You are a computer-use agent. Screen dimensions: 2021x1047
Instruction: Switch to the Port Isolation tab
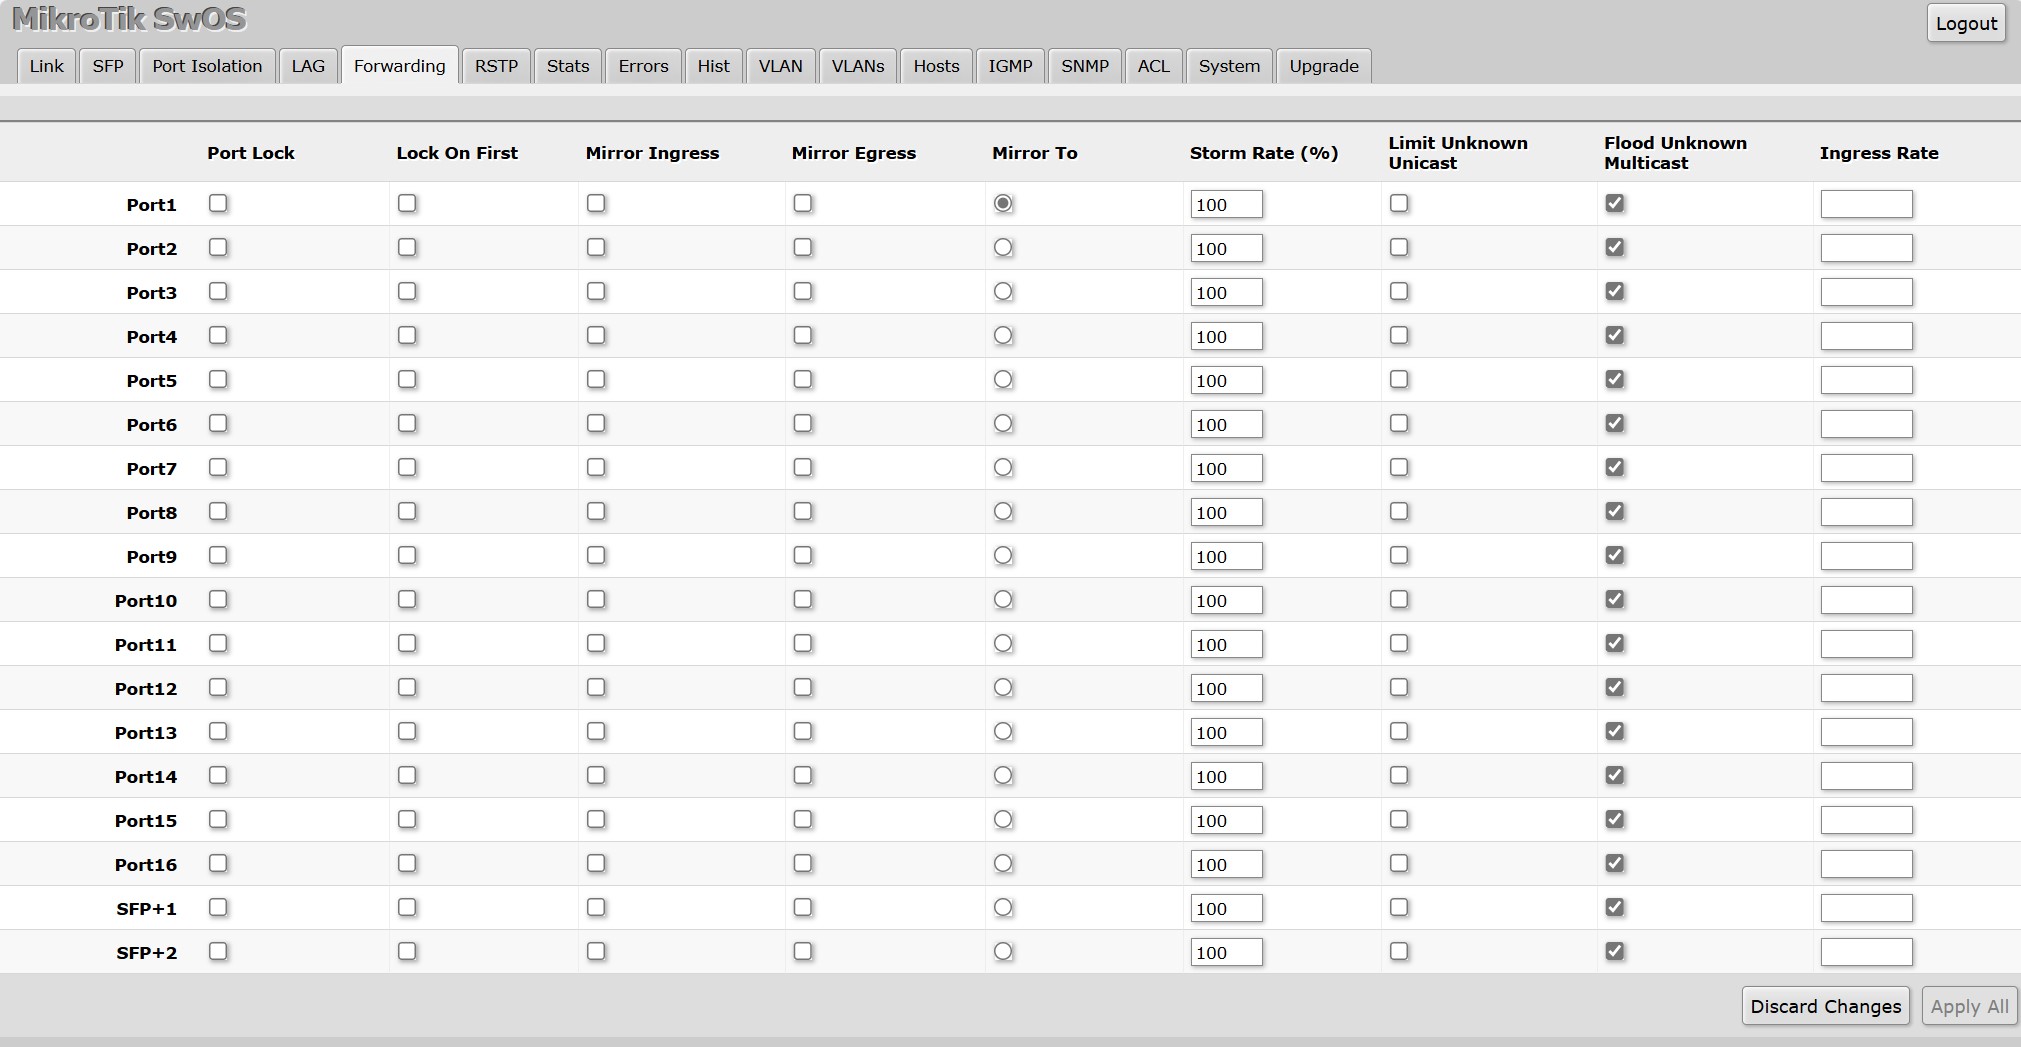(x=207, y=66)
